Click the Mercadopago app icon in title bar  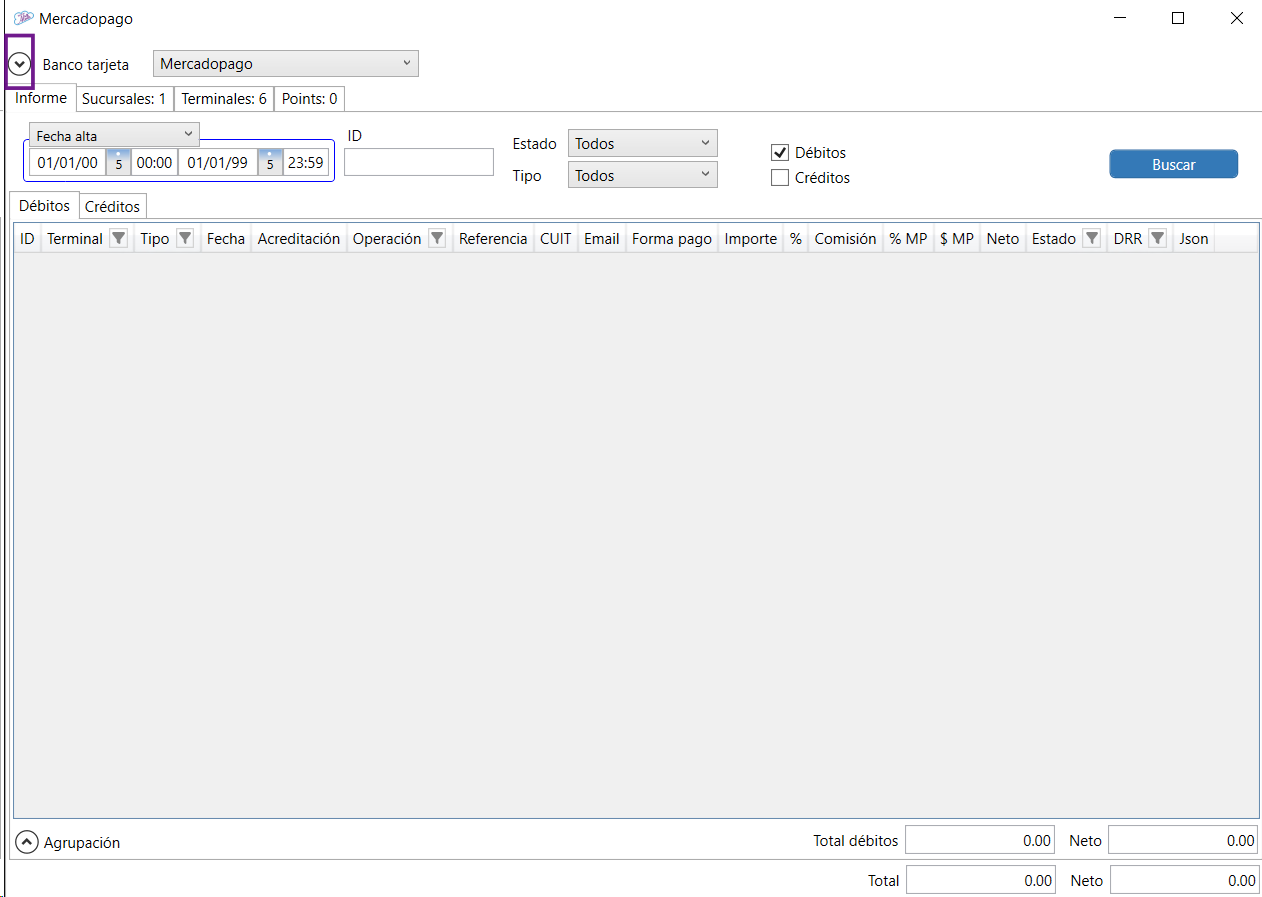click(23, 19)
